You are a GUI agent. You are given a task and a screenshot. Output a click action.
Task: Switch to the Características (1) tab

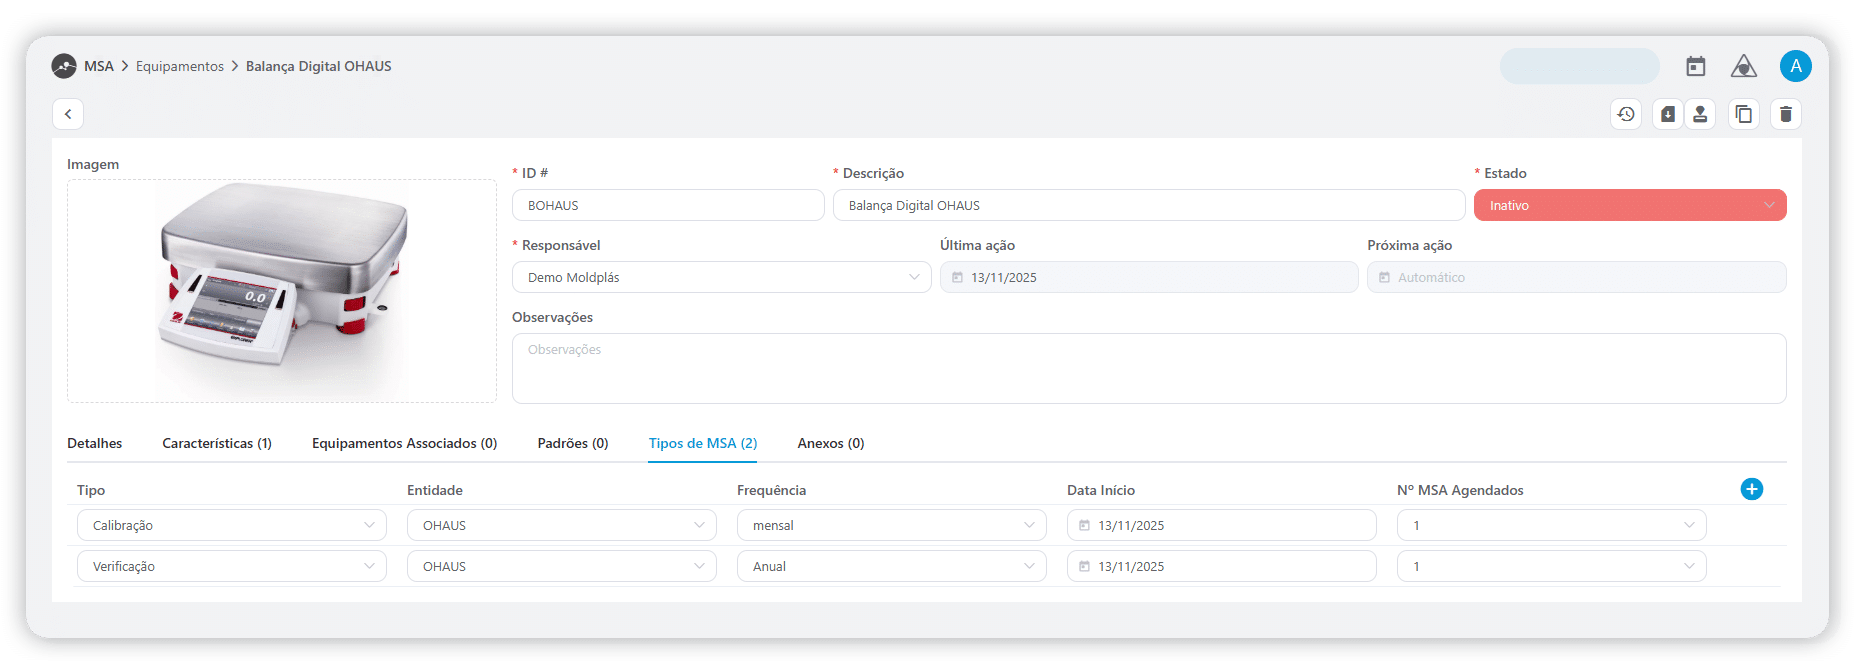click(217, 443)
